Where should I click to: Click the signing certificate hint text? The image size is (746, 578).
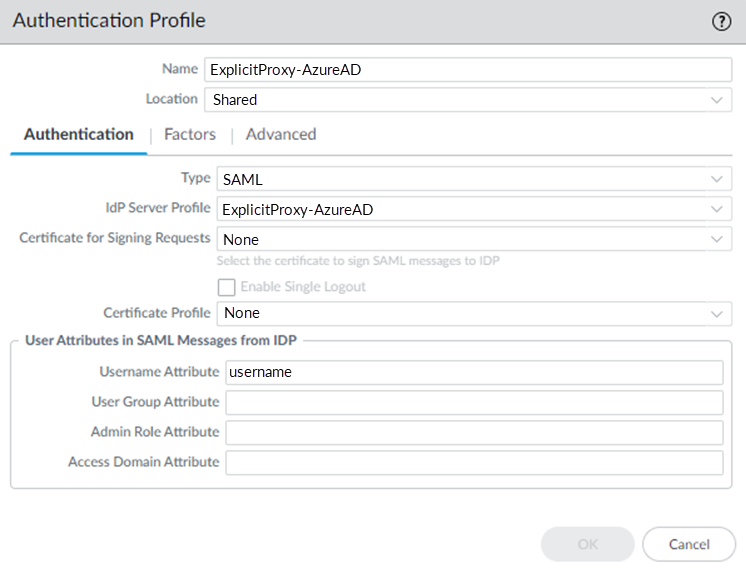point(358,261)
